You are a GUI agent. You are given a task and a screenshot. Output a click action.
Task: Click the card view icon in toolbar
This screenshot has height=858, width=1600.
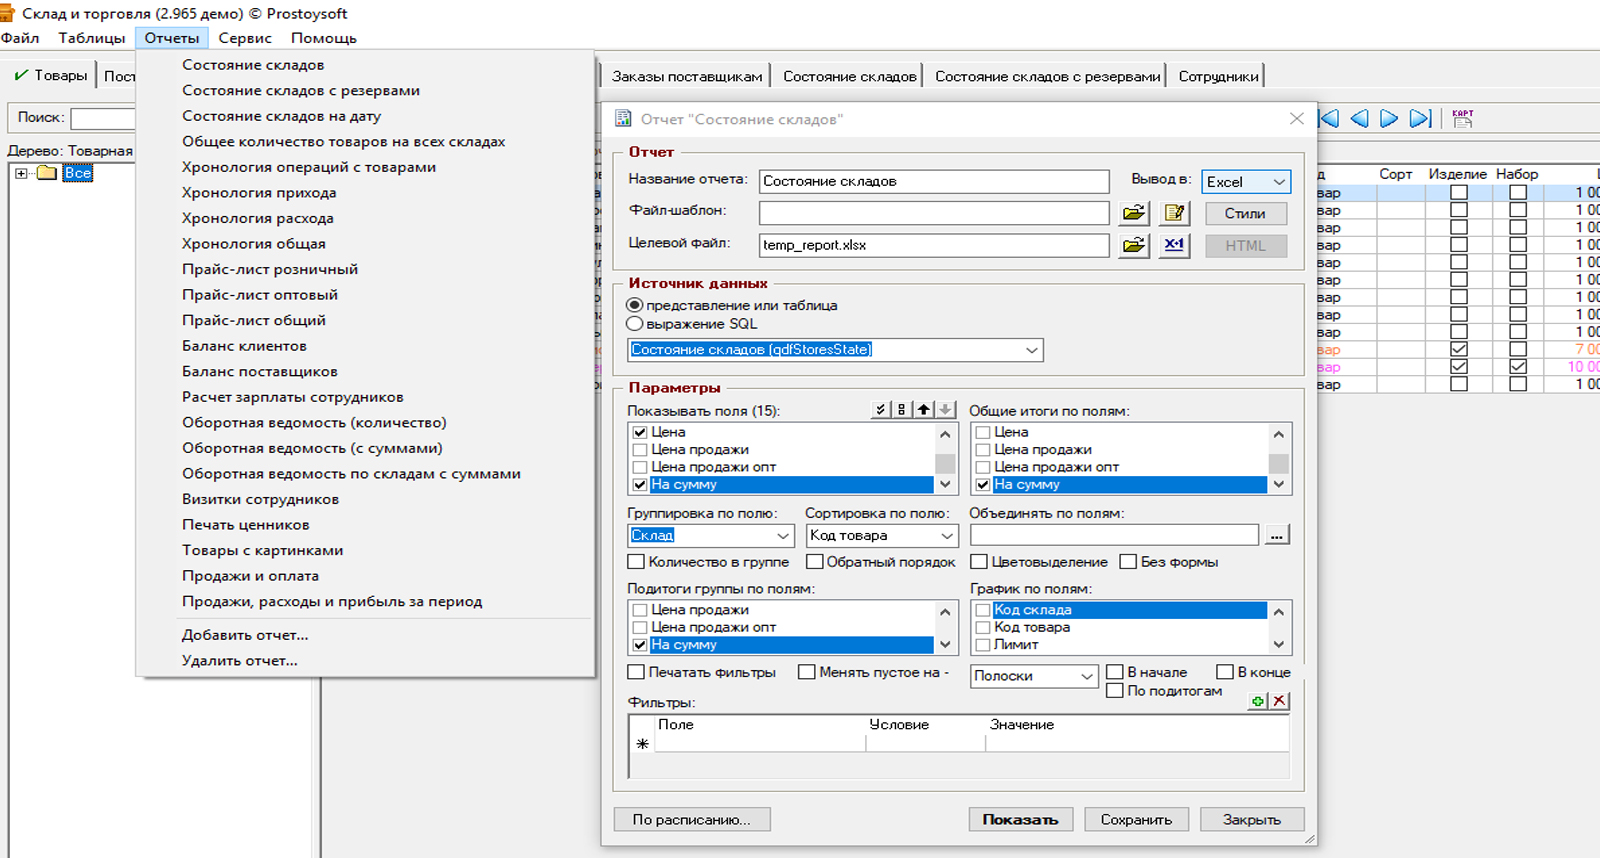(x=1463, y=118)
